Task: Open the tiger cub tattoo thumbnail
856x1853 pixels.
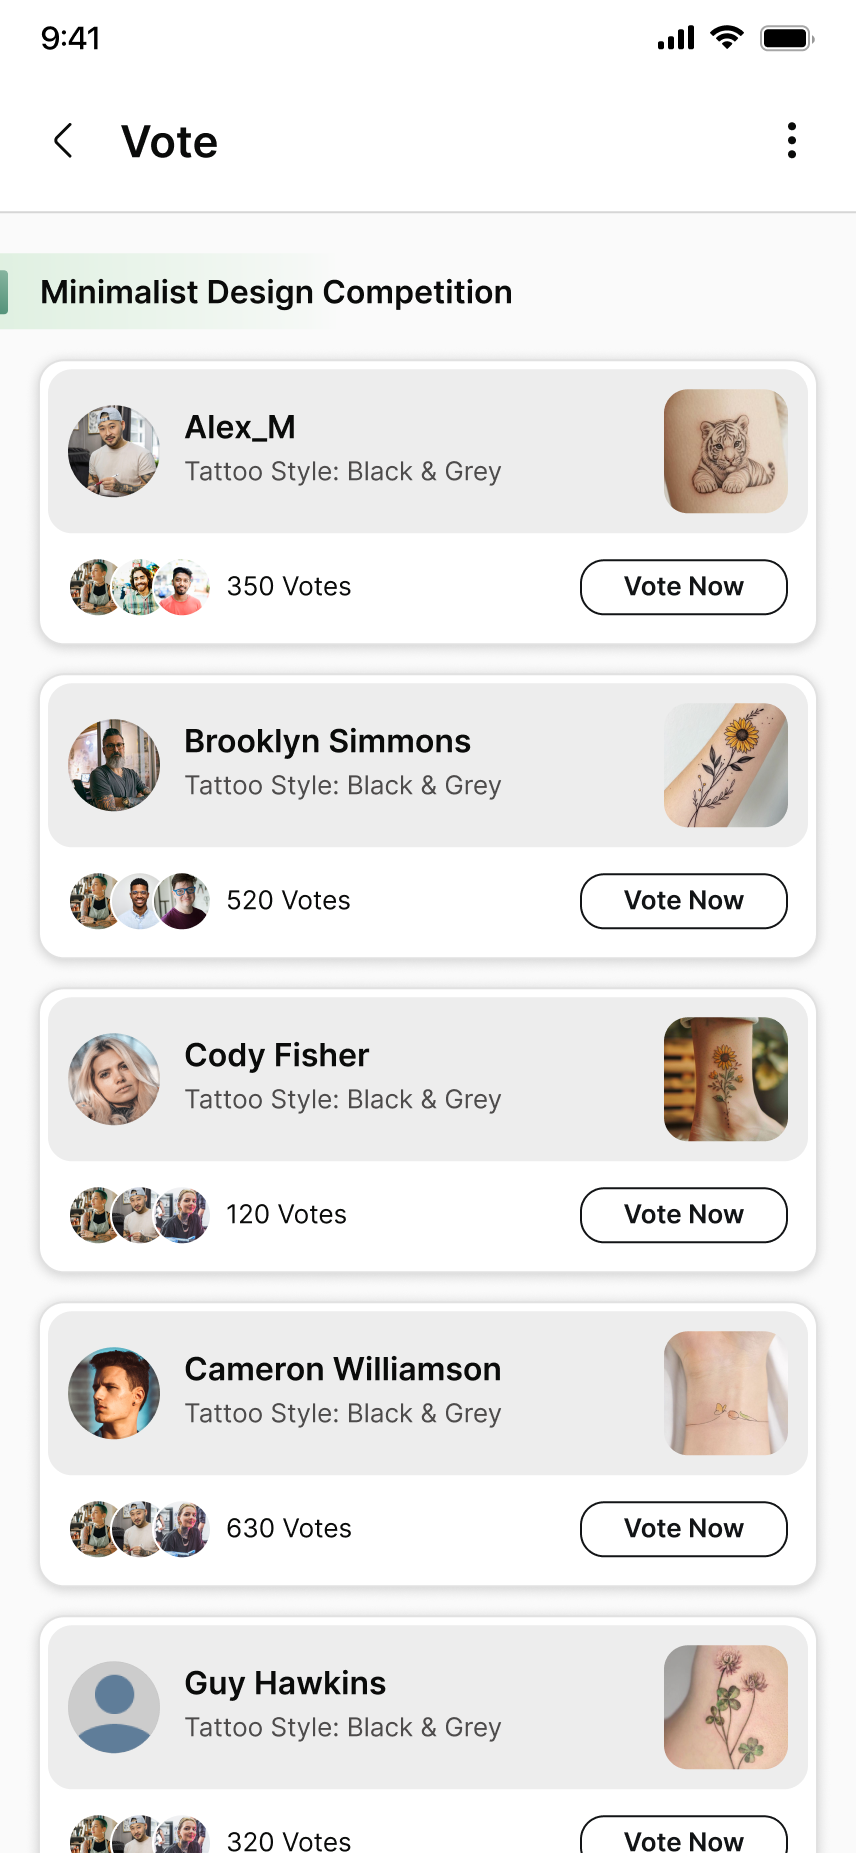Action: pyautogui.click(x=726, y=451)
